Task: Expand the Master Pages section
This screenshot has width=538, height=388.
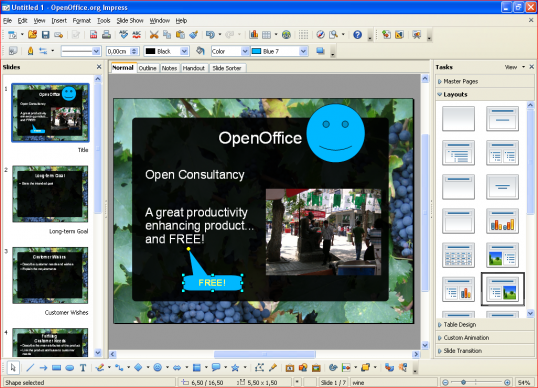Action: (485, 81)
